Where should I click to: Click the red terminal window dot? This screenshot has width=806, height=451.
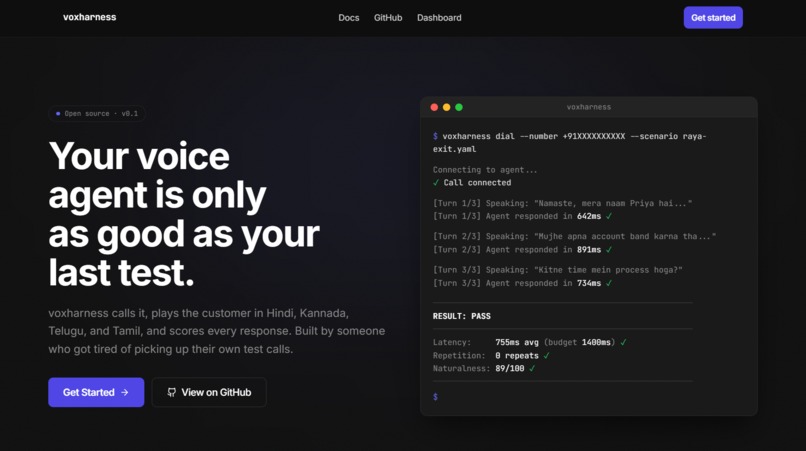[x=434, y=107]
